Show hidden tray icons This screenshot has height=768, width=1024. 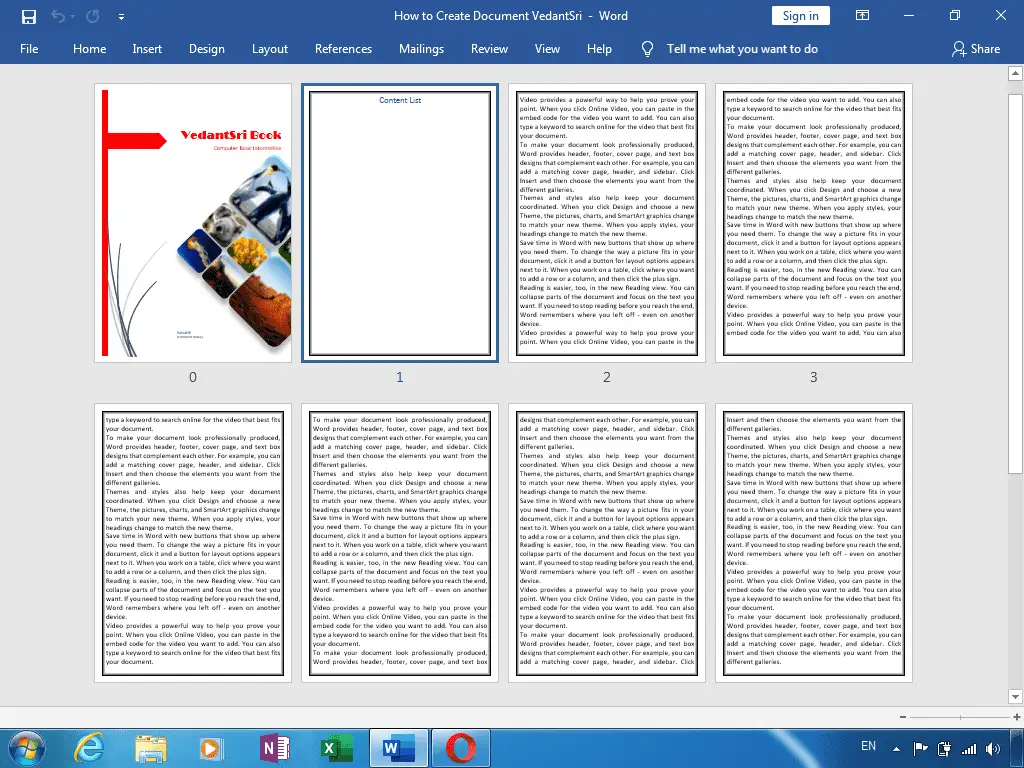click(x=897, y=749)
